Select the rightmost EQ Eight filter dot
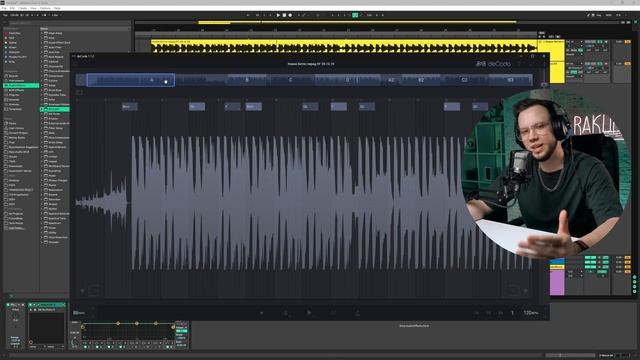 point(173,327)
